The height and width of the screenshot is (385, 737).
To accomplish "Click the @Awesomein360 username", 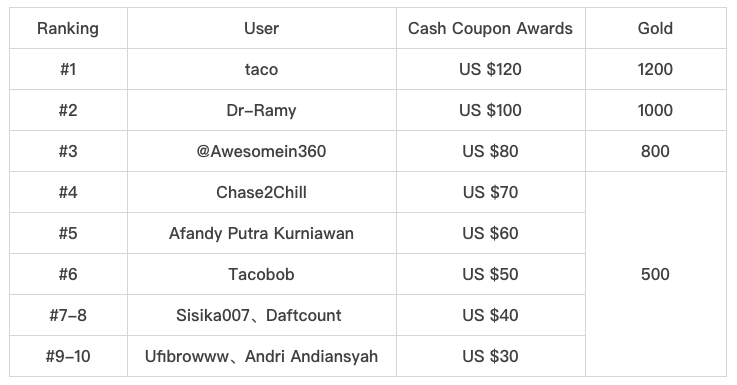I will (261, 151).
